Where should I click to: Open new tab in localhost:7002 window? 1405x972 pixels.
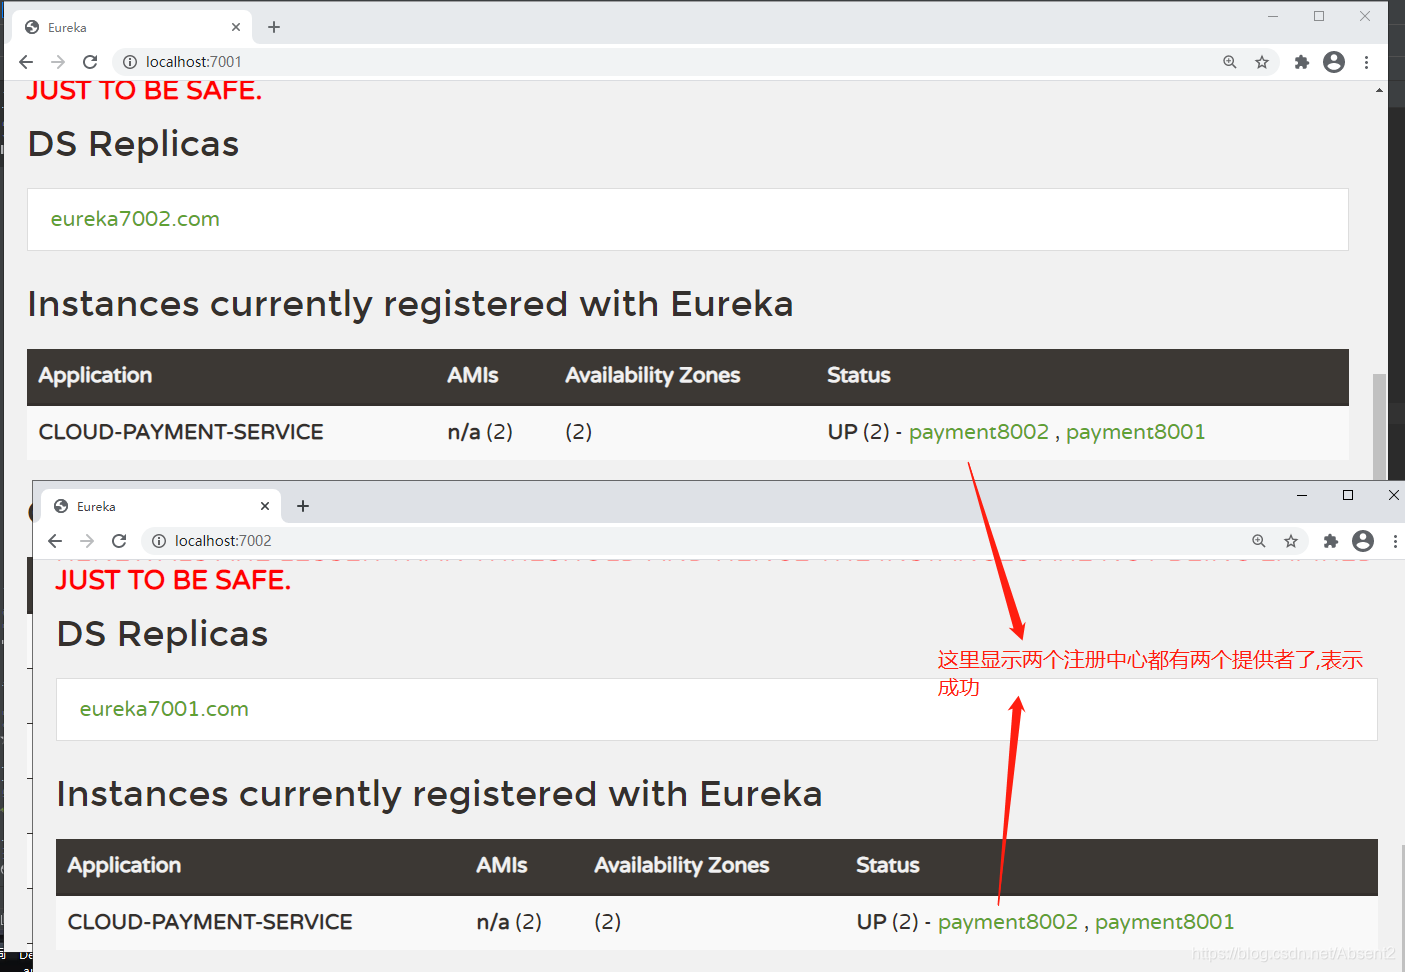(x=303, y=506)
